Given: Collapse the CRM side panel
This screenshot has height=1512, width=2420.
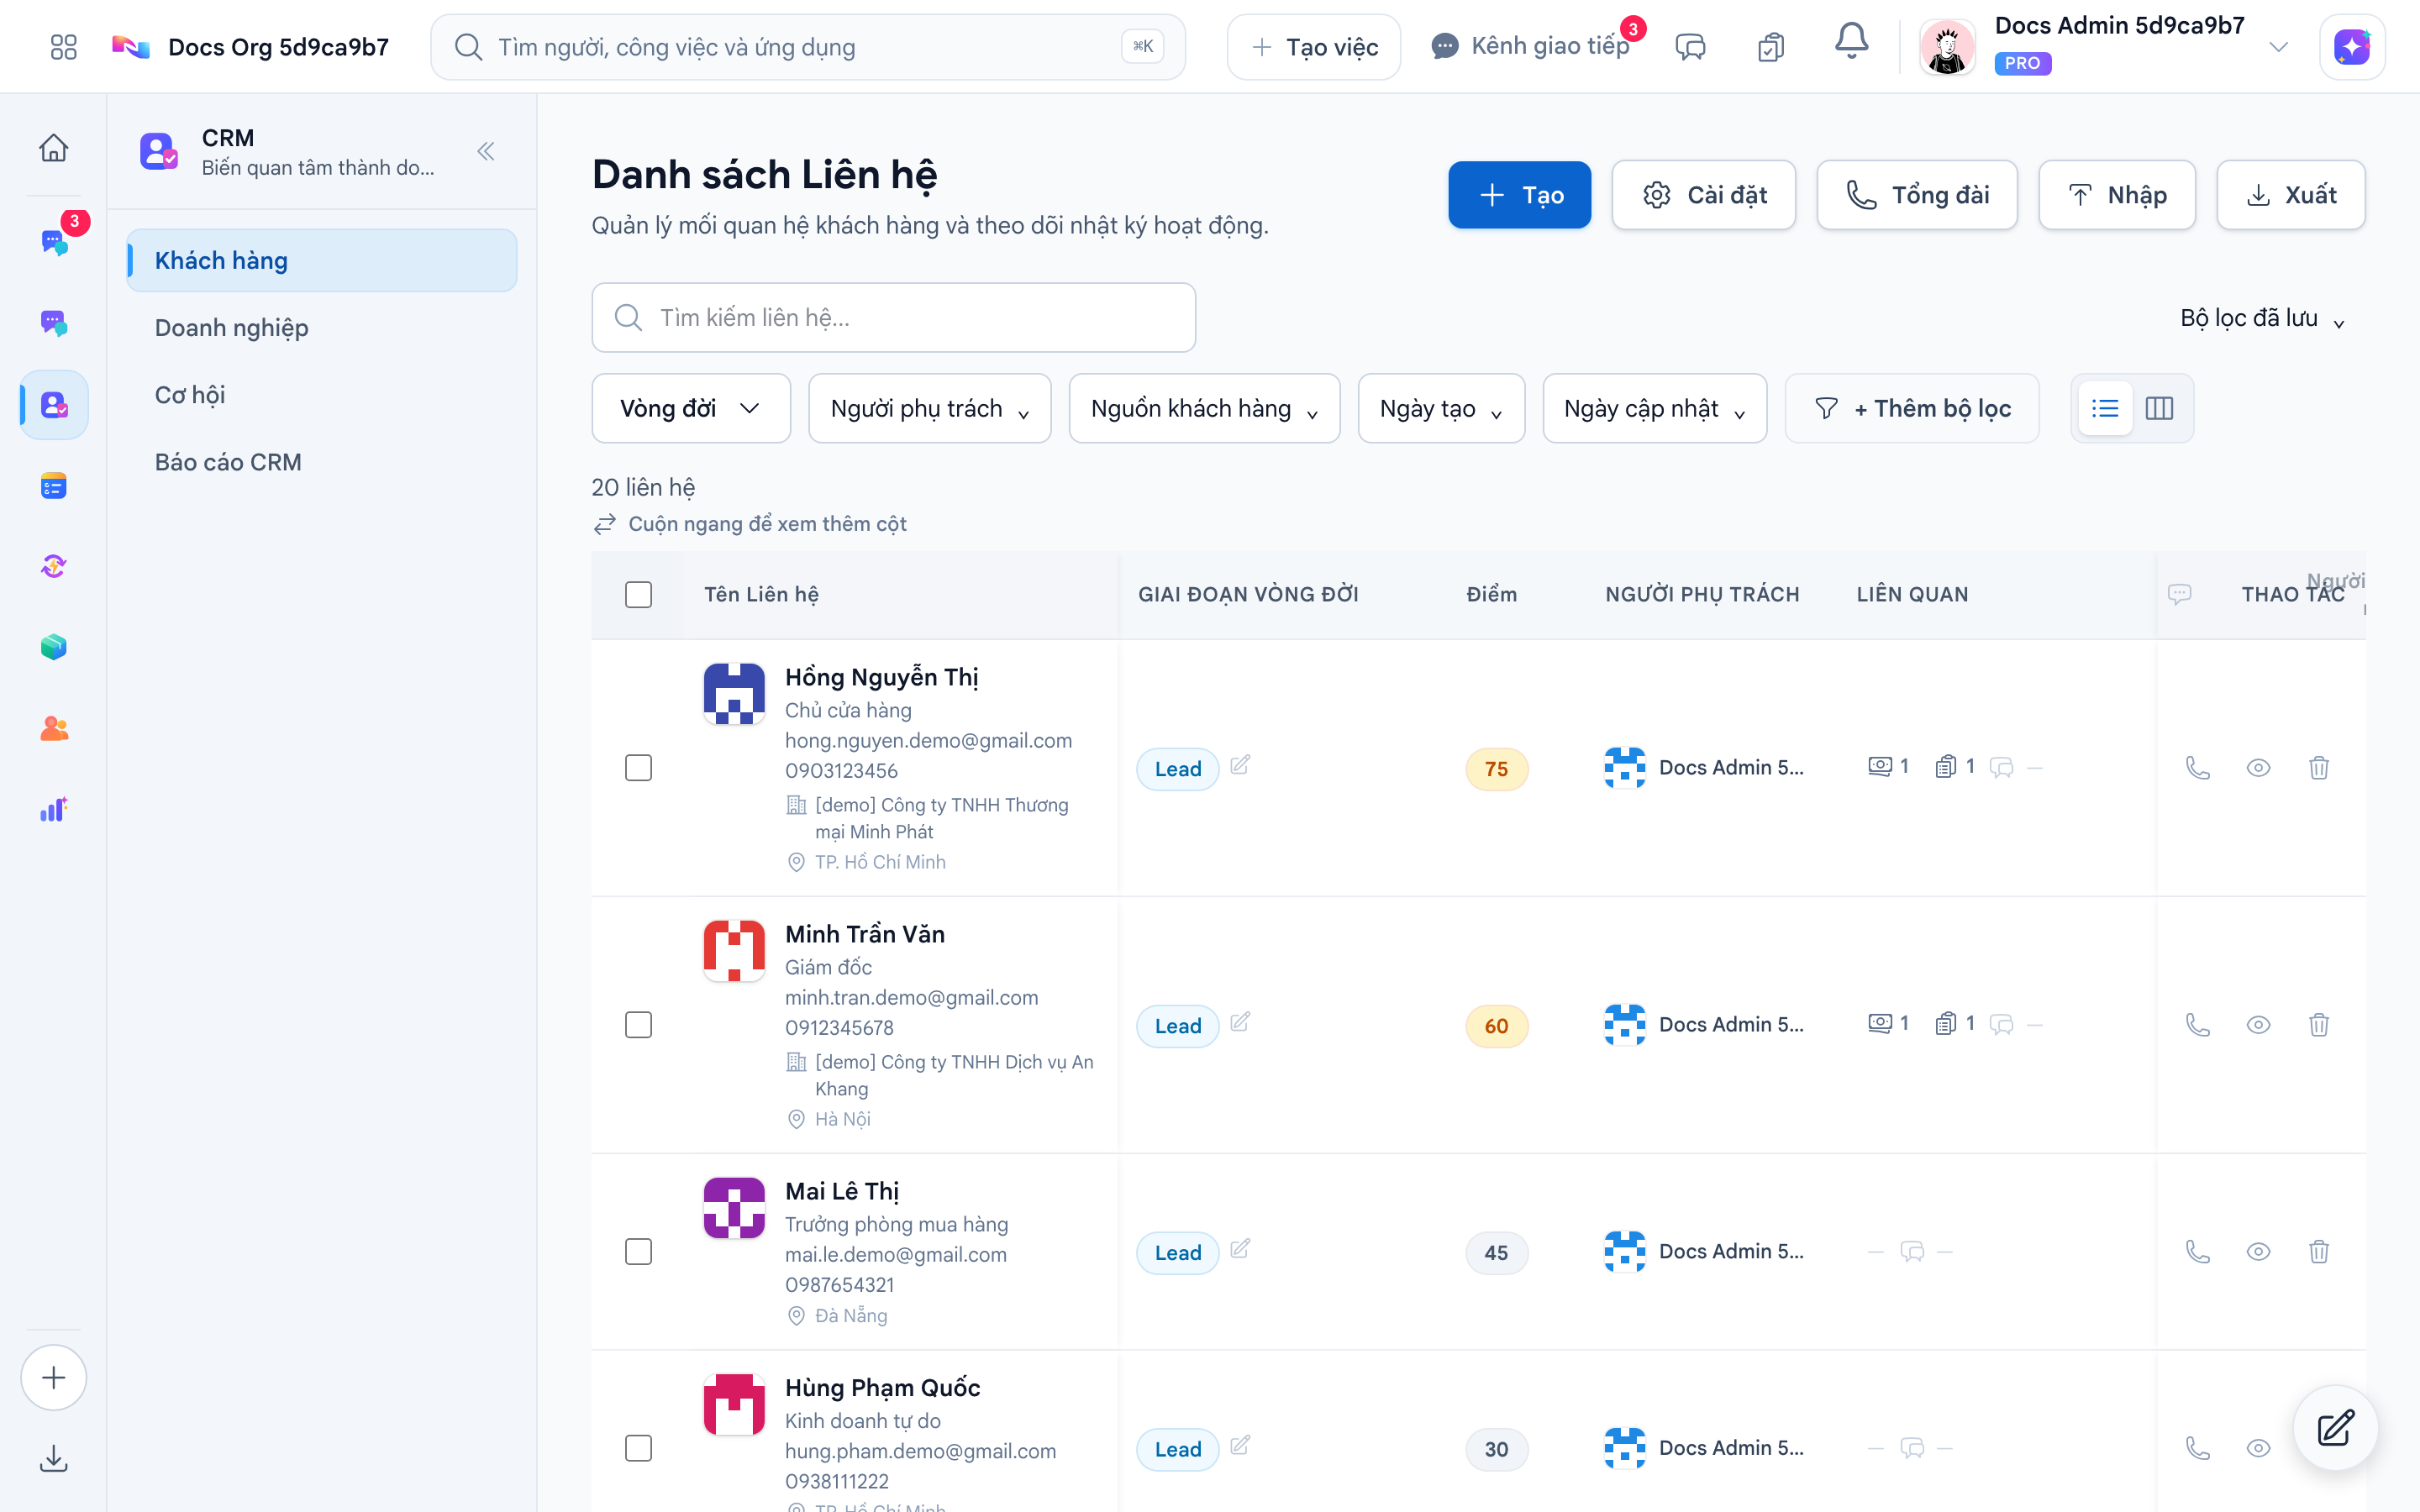Looking at the screenshot, I should click(486, 151).
